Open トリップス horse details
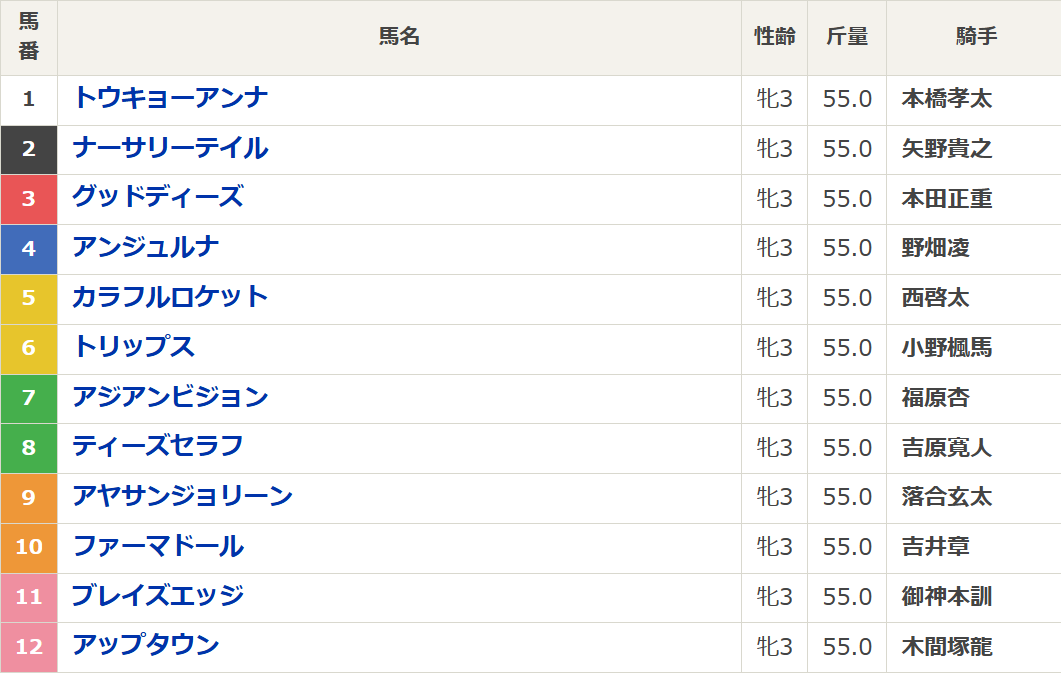Viewport: 1061px width, 673px height. [133, 347]
